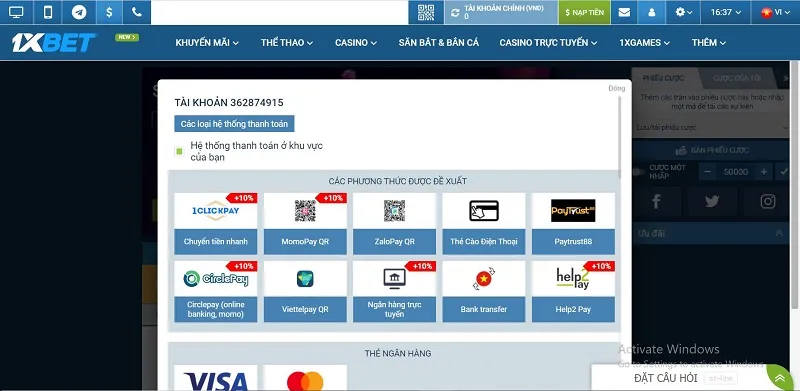Image resolution: width=800 pixels, height=391 pixels.
Task: Open the Telegram icon in top bar
Action: [79, 12]
